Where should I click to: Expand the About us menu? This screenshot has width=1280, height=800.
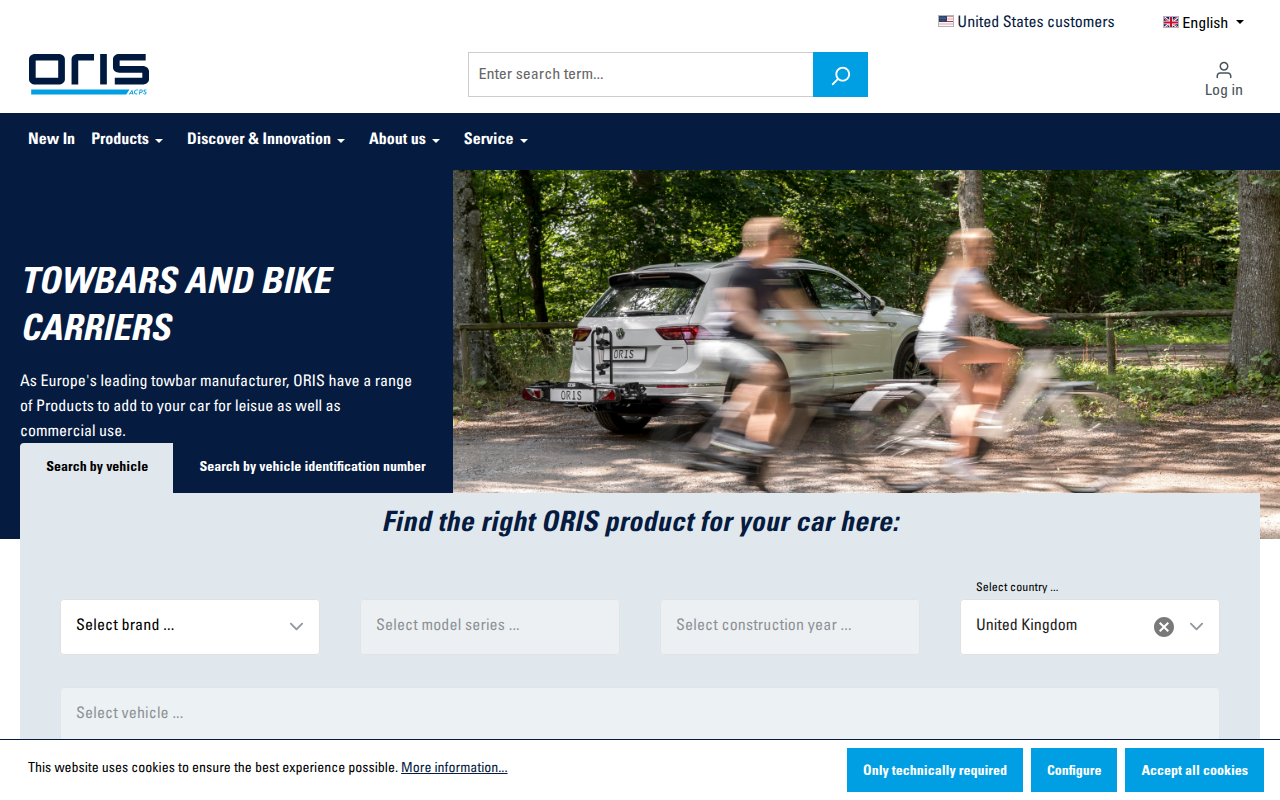(x=404, y=139)
